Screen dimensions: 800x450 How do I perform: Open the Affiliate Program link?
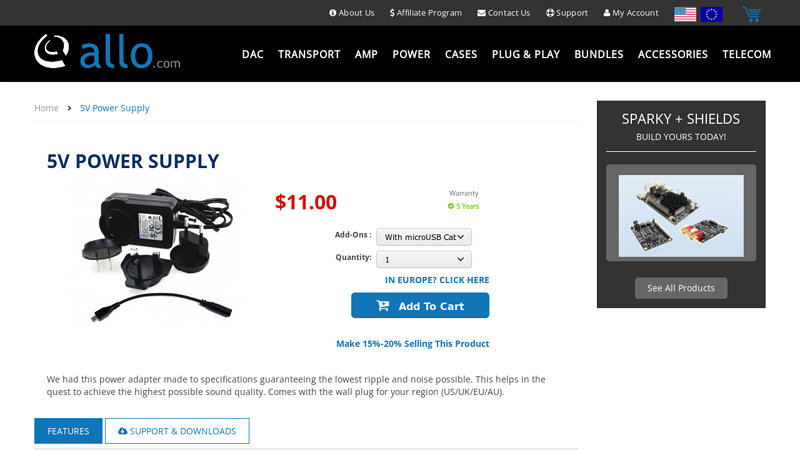pos(426,13)
